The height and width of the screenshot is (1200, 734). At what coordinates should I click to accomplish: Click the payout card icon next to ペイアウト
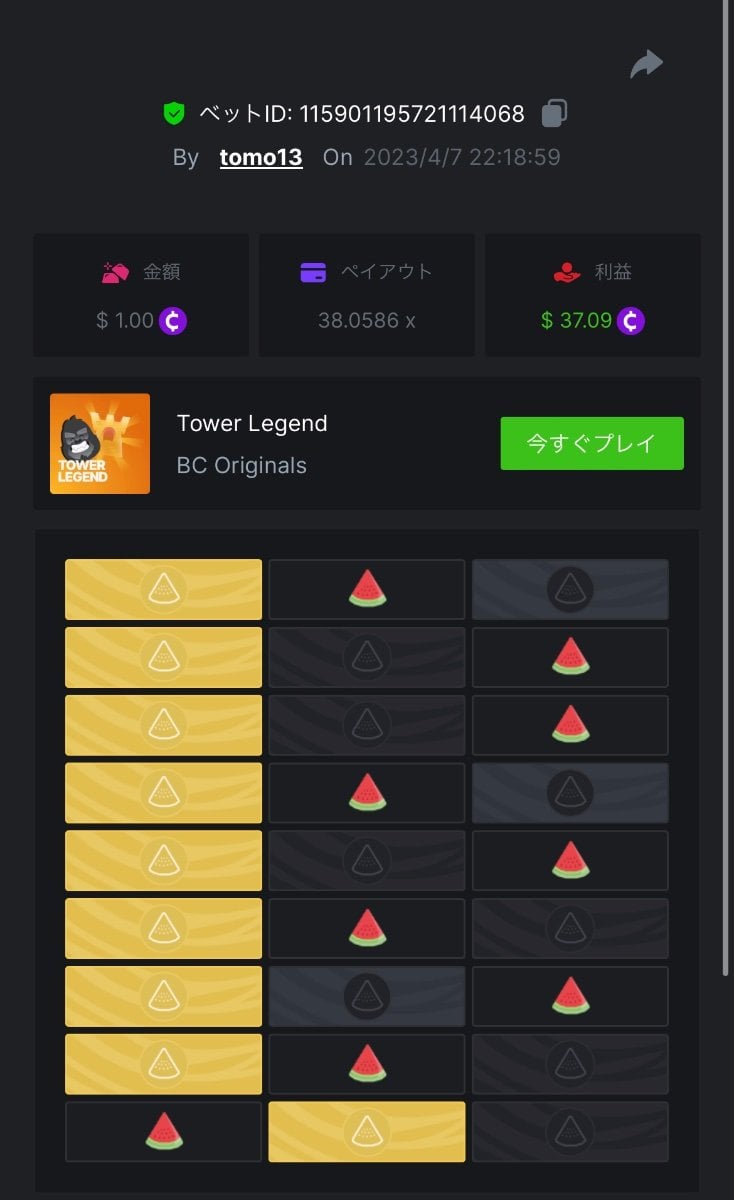tap(313, 272)
